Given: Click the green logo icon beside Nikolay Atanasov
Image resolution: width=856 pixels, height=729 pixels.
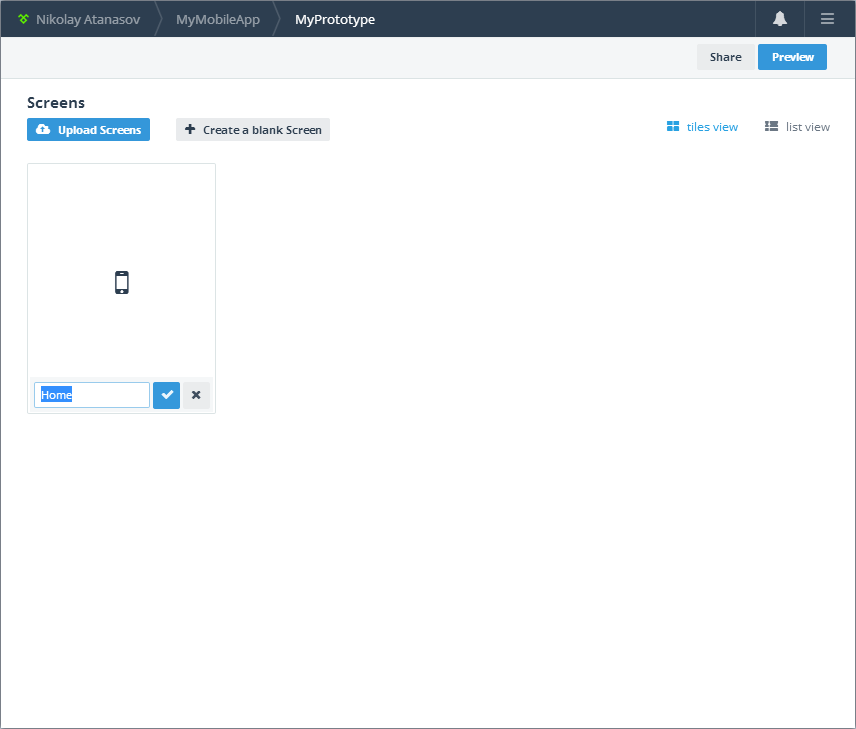Looking at the screenshot, I should (x=23, y=19).
